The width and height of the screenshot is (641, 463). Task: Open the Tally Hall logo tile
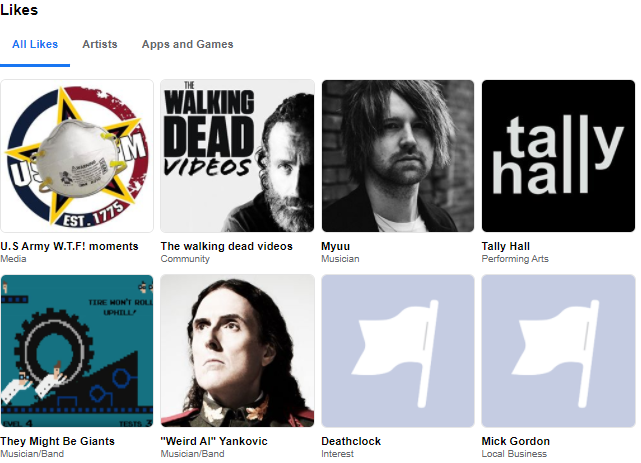coord(558,156)
